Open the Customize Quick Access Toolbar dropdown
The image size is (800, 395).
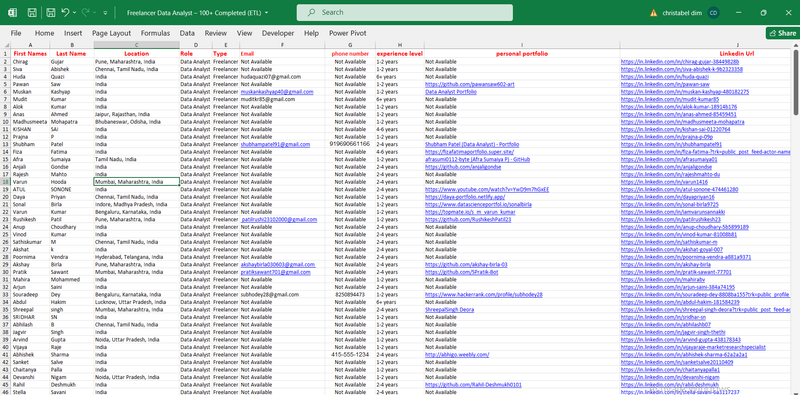pos(105,12)
